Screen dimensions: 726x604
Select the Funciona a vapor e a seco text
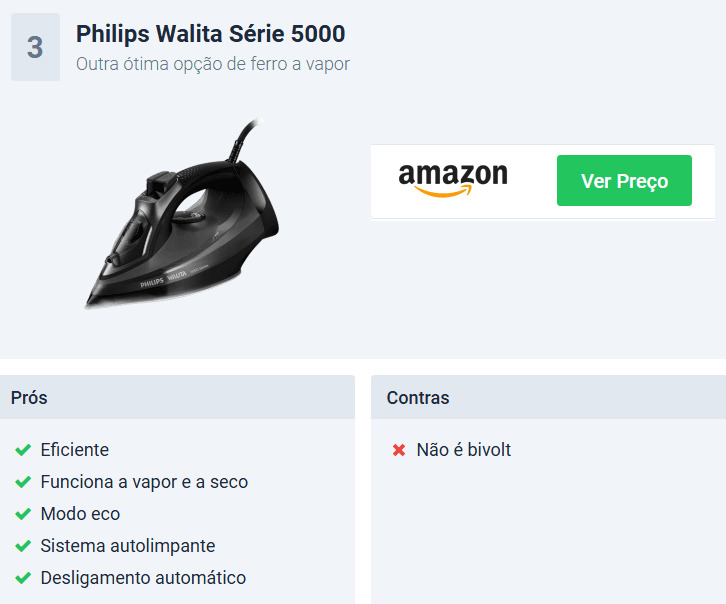click(x=144, y=482)
